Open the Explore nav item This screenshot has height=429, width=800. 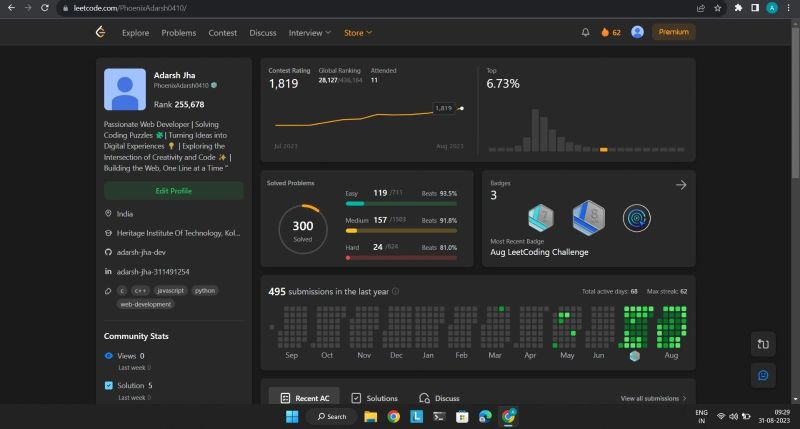tap(135, 32)
